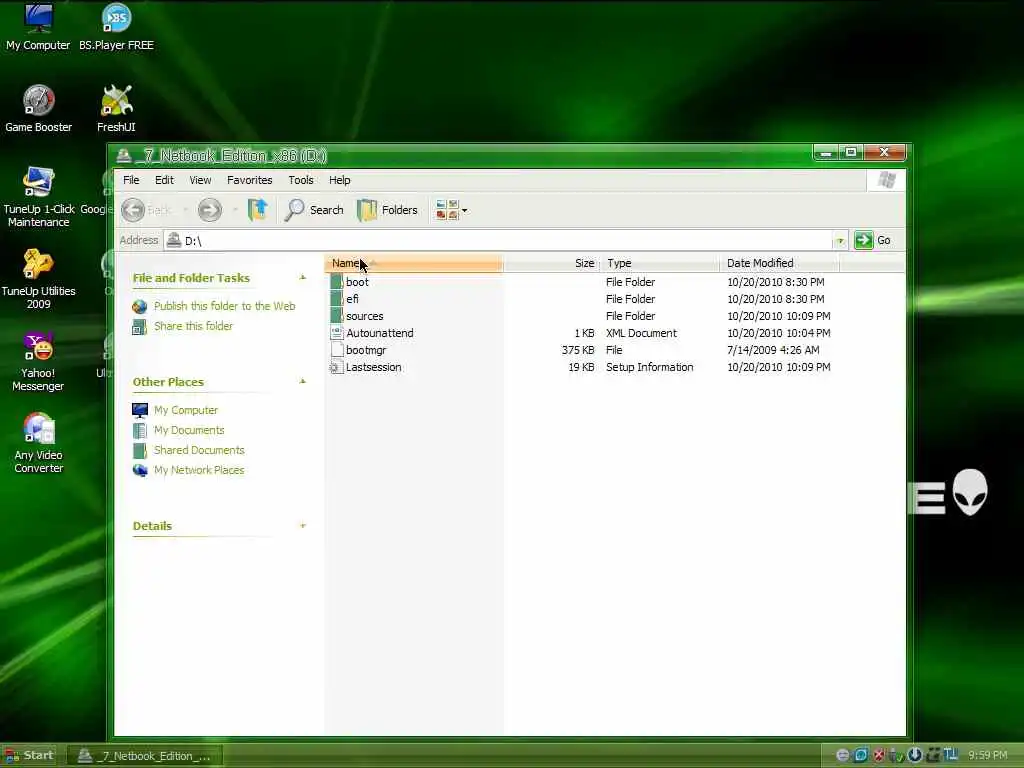The height and width of the screenshot is (768, 1024).
Task: Select the boot folder
Action: click(x=357, y=282)
